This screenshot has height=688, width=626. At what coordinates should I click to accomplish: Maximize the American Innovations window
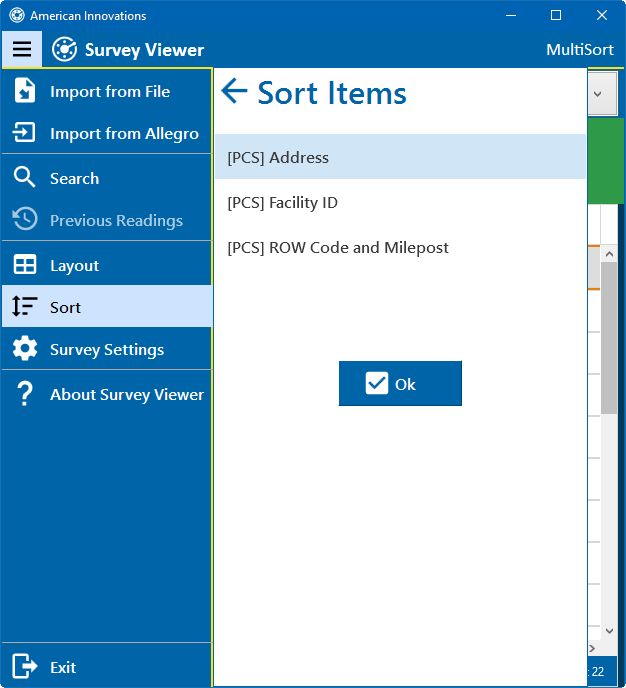click(556, 15)
